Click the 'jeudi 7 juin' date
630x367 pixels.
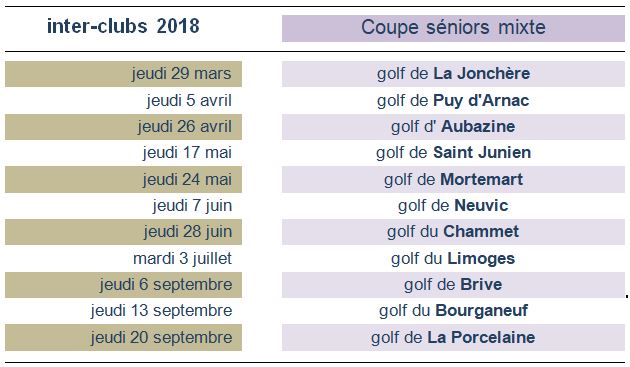(192, 206)
